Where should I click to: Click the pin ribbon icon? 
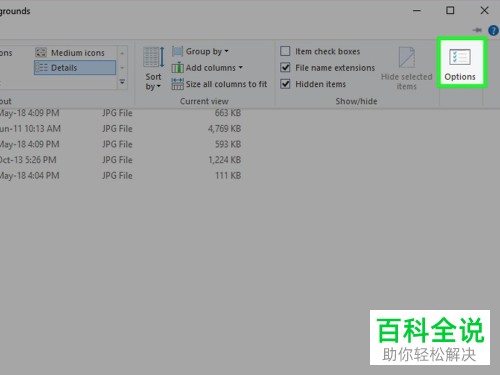coord(477,30)
